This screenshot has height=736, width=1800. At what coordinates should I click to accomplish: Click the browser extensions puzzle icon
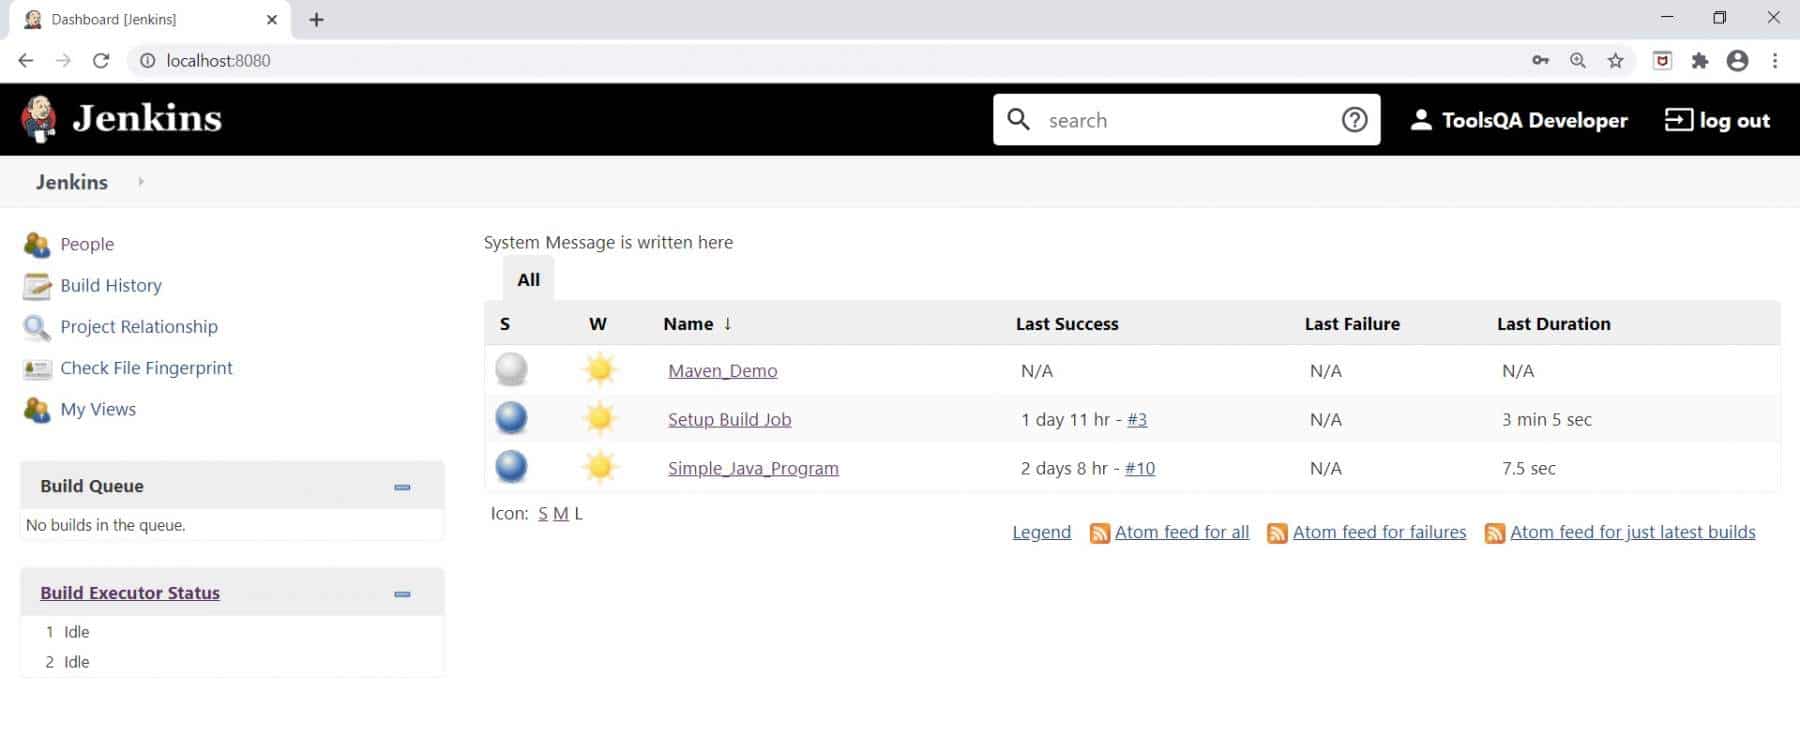[1699, 61]
